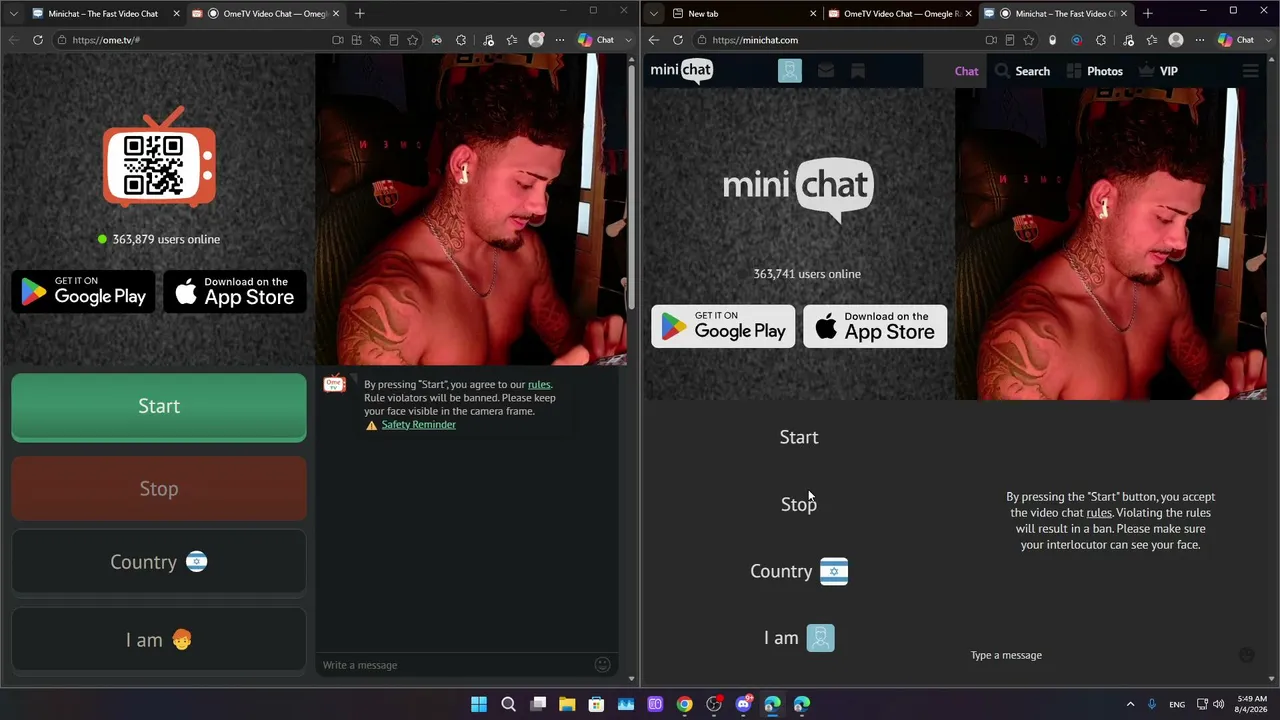Click the OmeTV 'Write a message' field

tap(455, 665)
